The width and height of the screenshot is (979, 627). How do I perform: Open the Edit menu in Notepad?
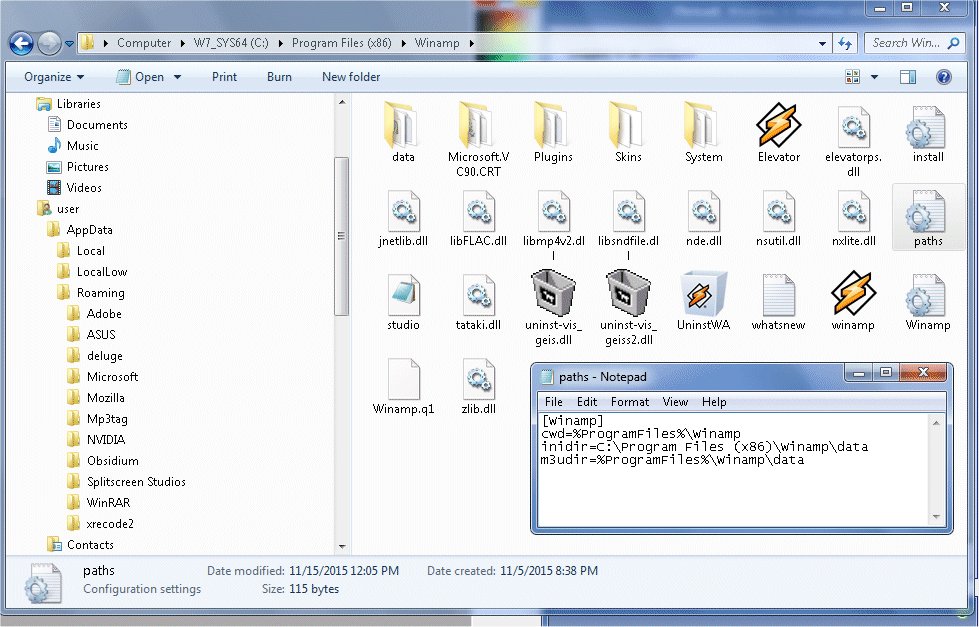coord(586,402)
